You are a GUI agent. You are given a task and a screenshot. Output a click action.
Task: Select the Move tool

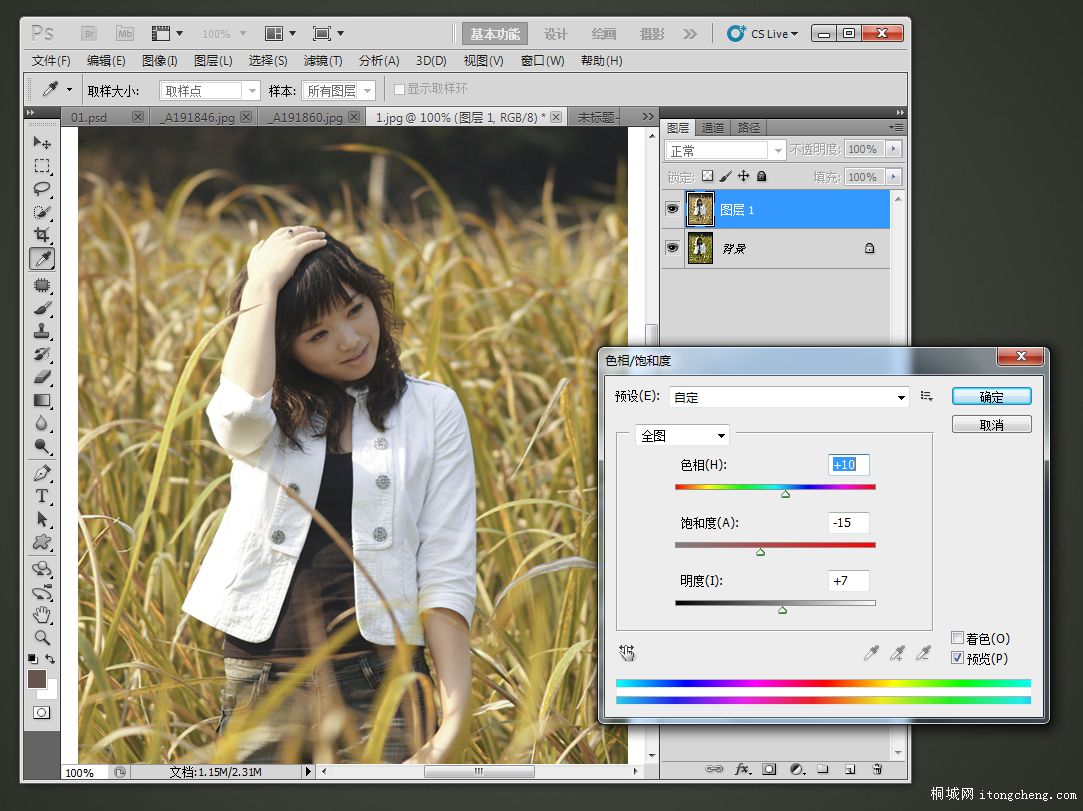click(x=42, y=142)
